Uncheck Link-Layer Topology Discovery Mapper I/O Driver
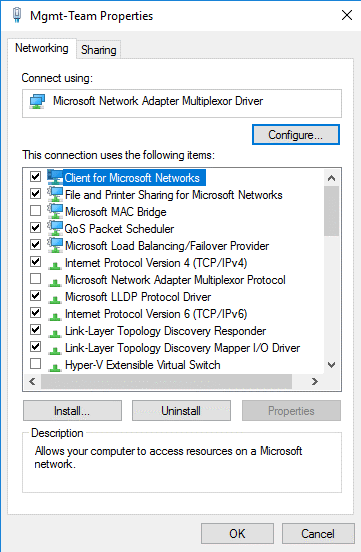The width and height of the screenshot is (361, 552). 35,346
